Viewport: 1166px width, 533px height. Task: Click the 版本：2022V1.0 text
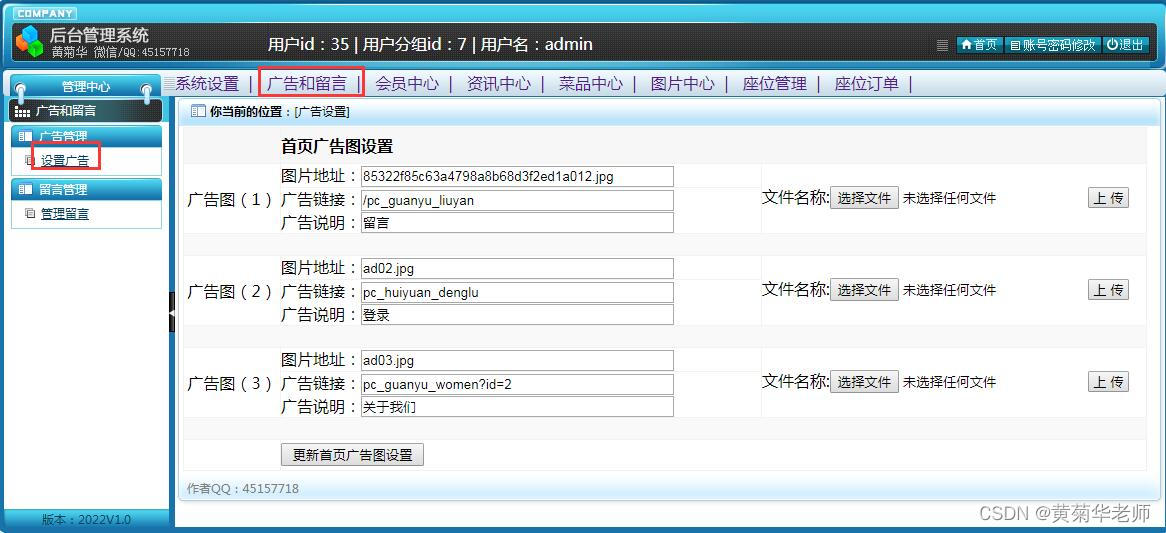pos(86,520)
